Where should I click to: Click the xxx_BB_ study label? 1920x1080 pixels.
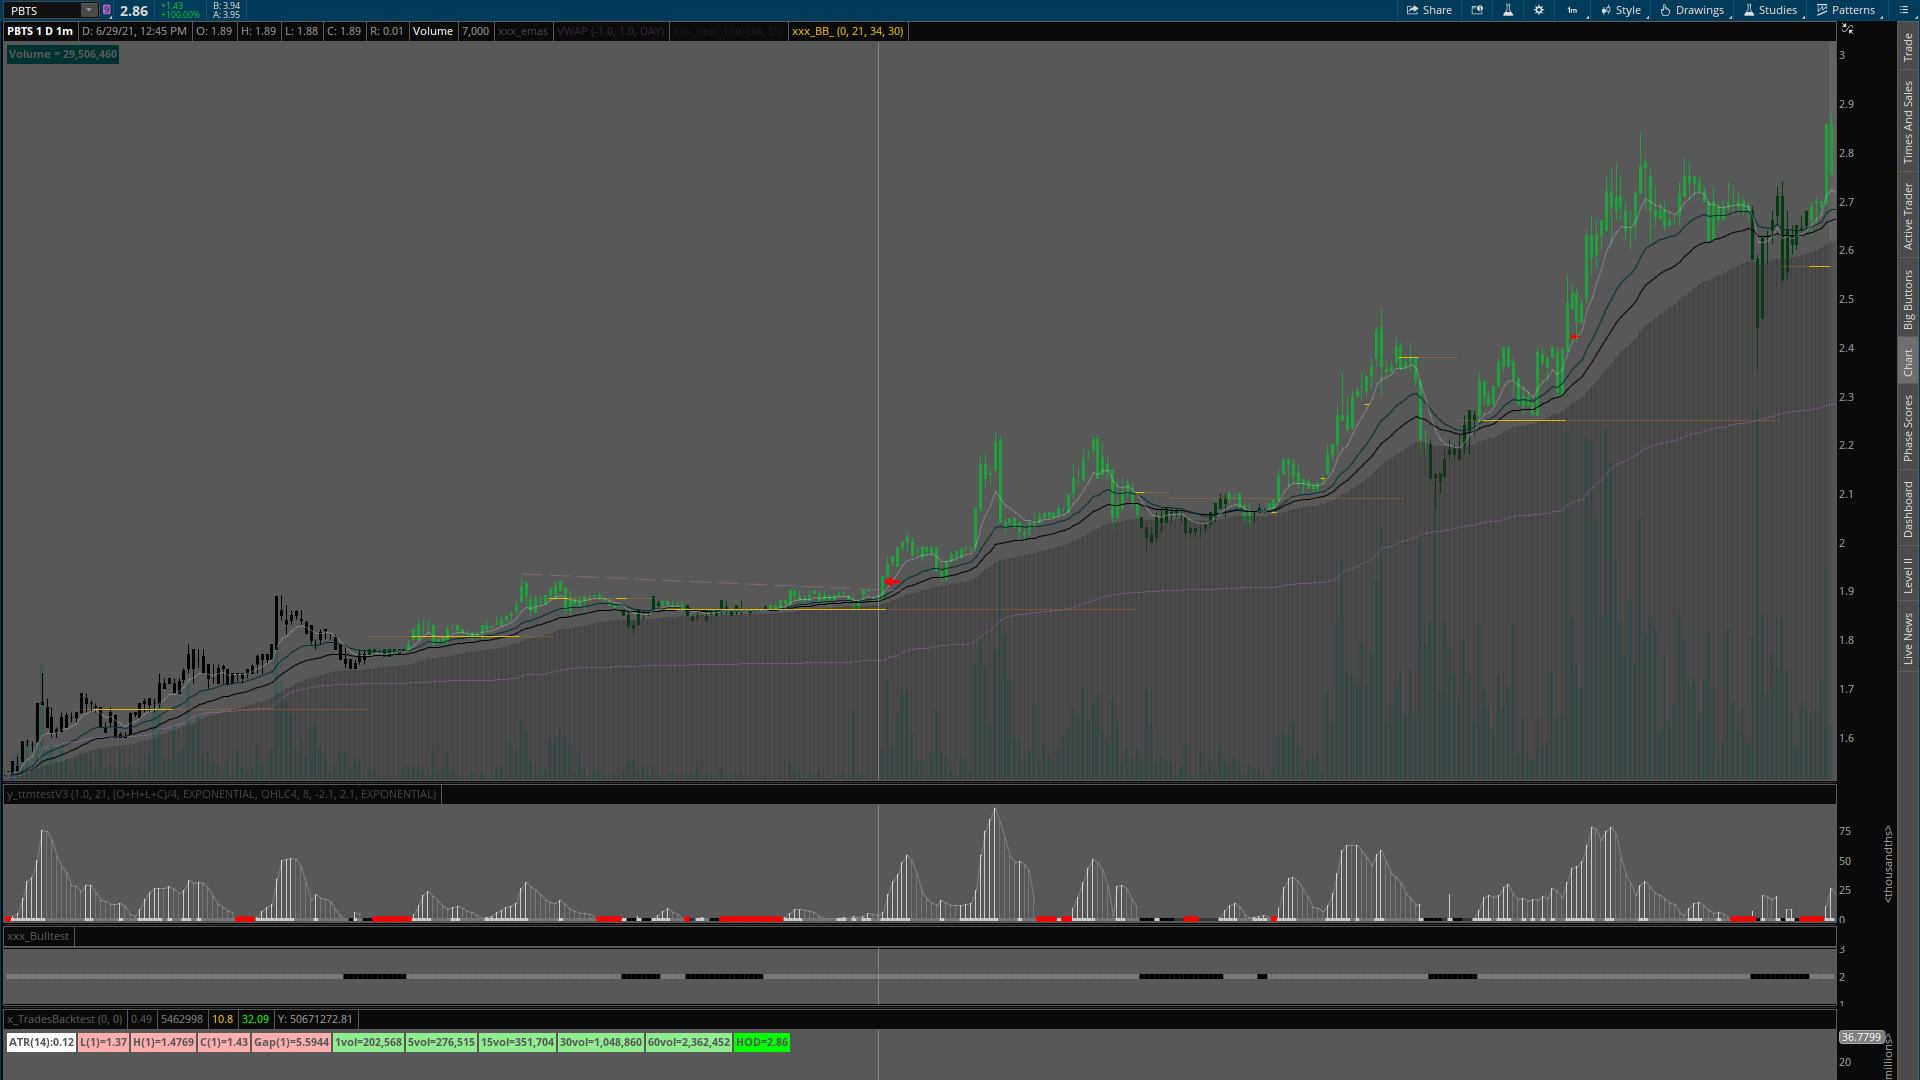point(847,31)
